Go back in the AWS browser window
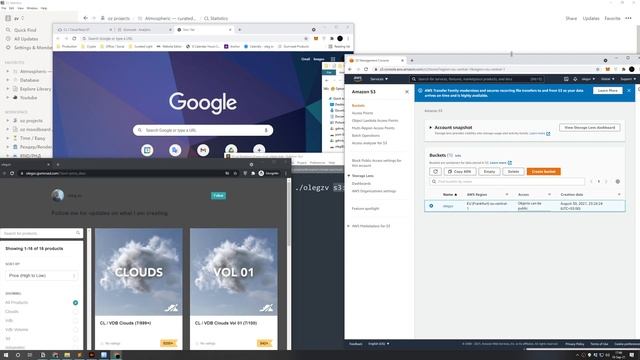Image resolution: width=640 pixels, height=360 pixels. 350,69
